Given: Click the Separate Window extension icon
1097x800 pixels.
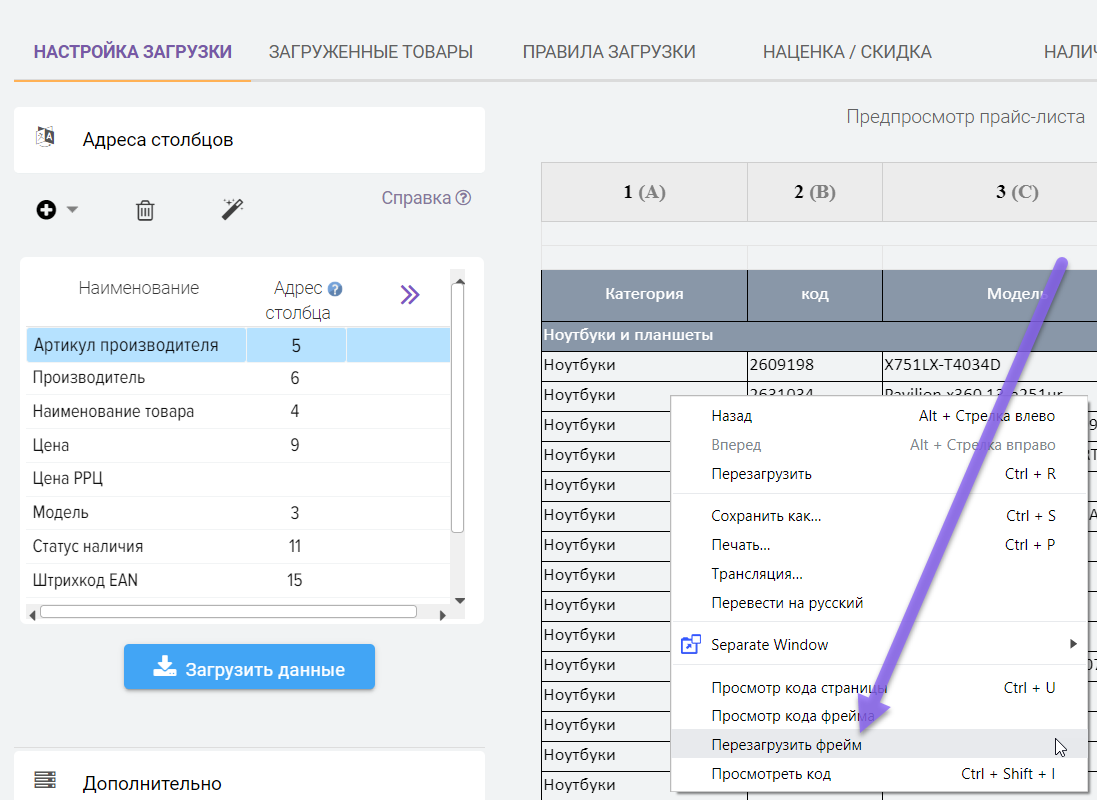Looking at the screenshot, I should [690, 645].
